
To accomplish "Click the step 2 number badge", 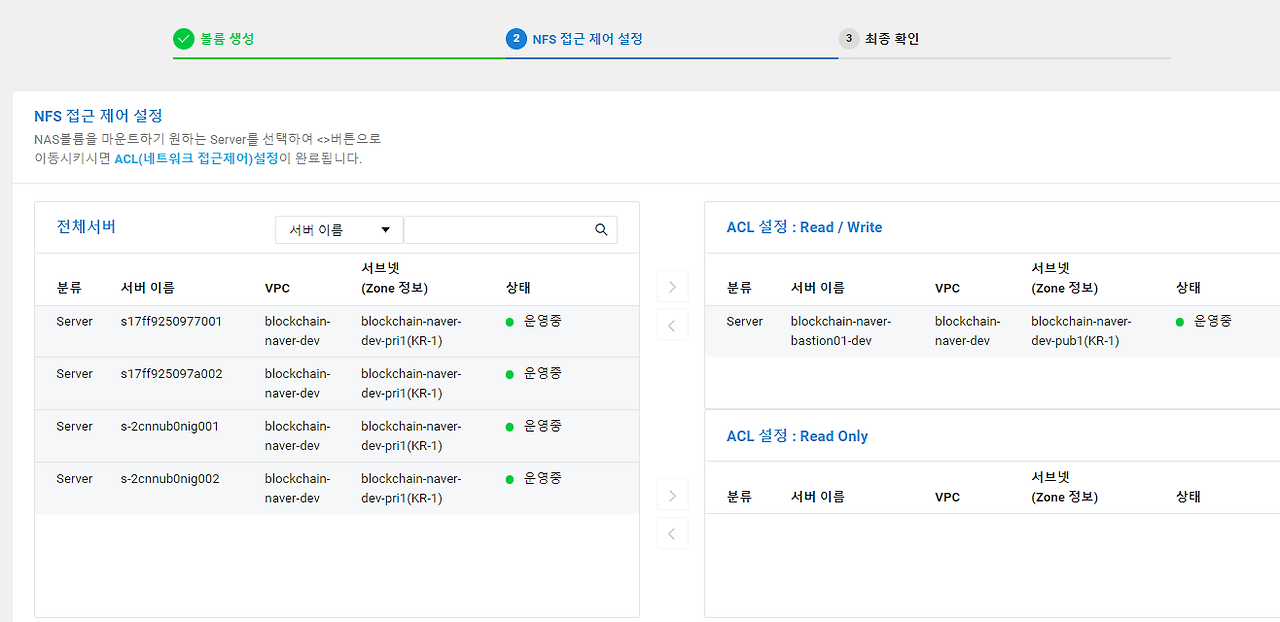I will click(x=516, y=39).
